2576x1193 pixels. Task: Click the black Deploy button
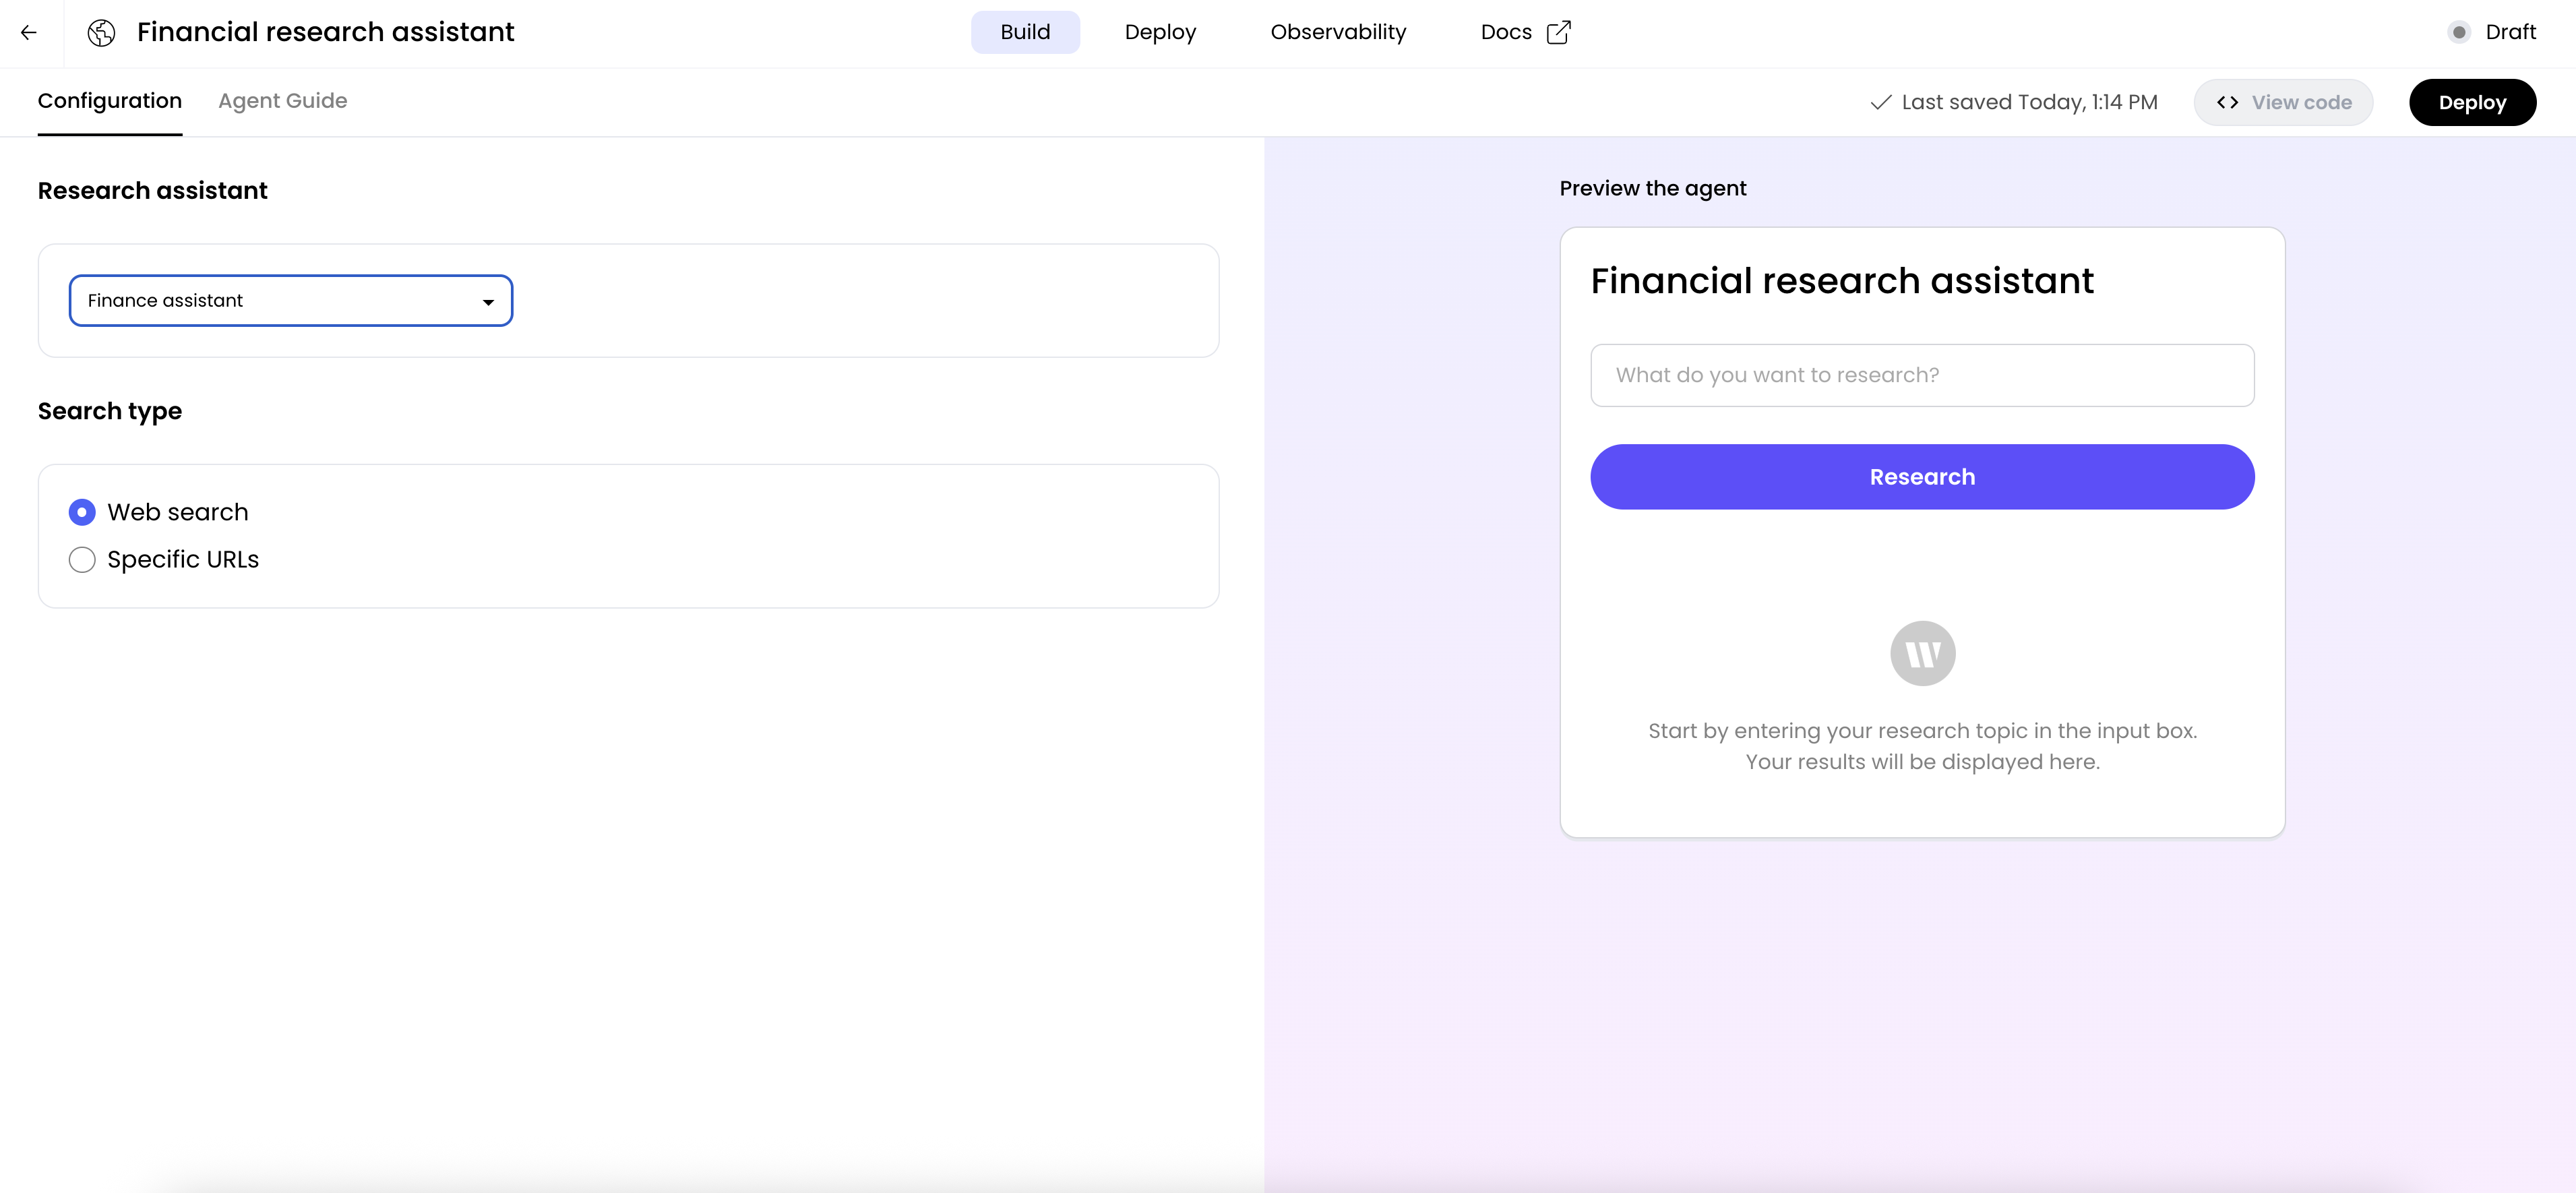[2472, 102]
